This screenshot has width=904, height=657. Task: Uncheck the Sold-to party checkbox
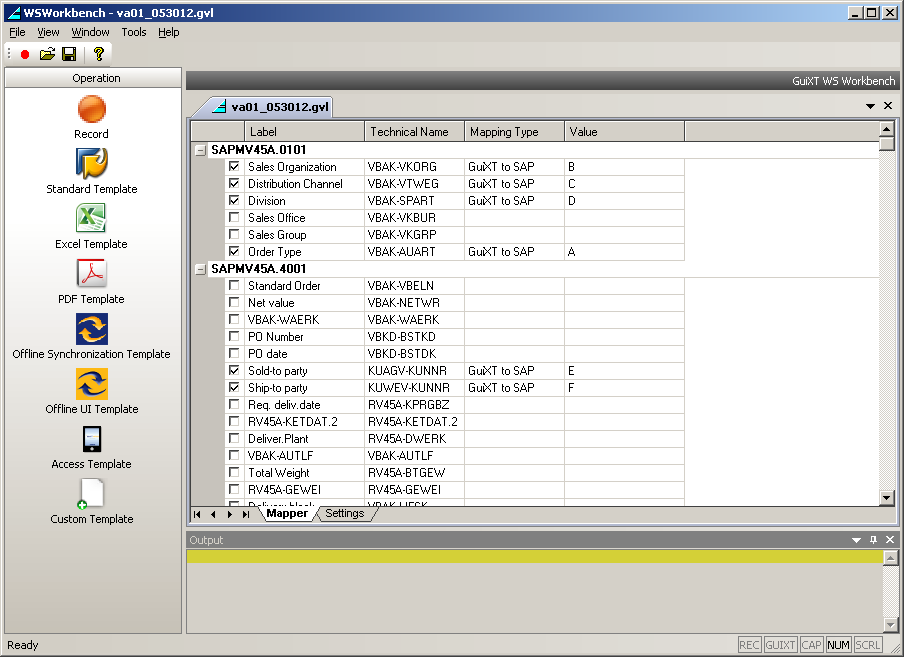[x=234, y=370]
